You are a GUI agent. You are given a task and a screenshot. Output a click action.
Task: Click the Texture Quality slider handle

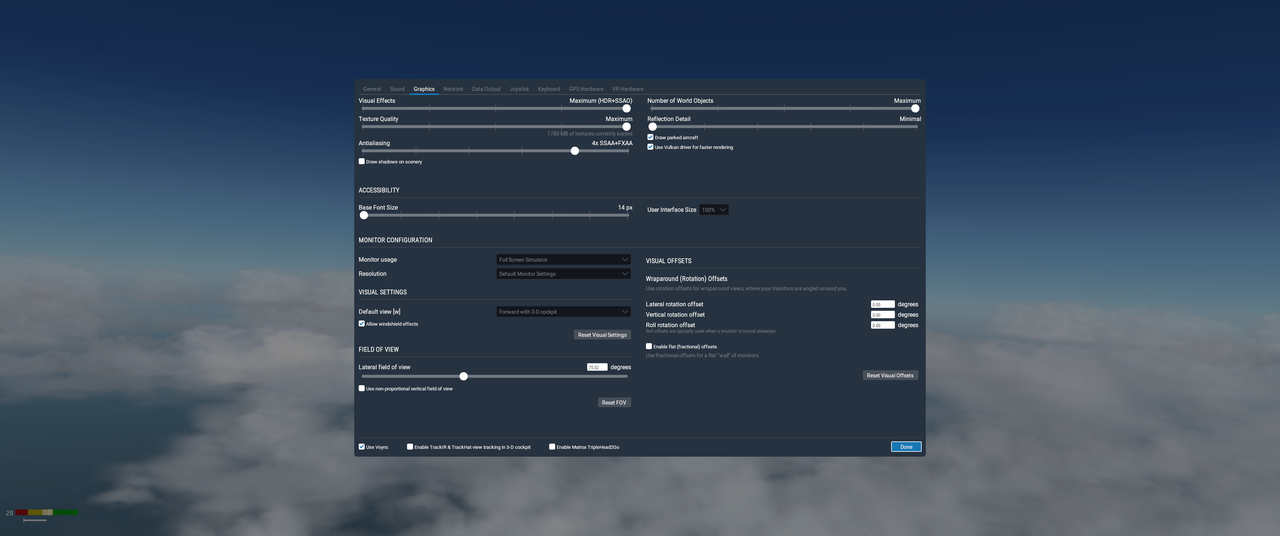click(x=626, y=127)
